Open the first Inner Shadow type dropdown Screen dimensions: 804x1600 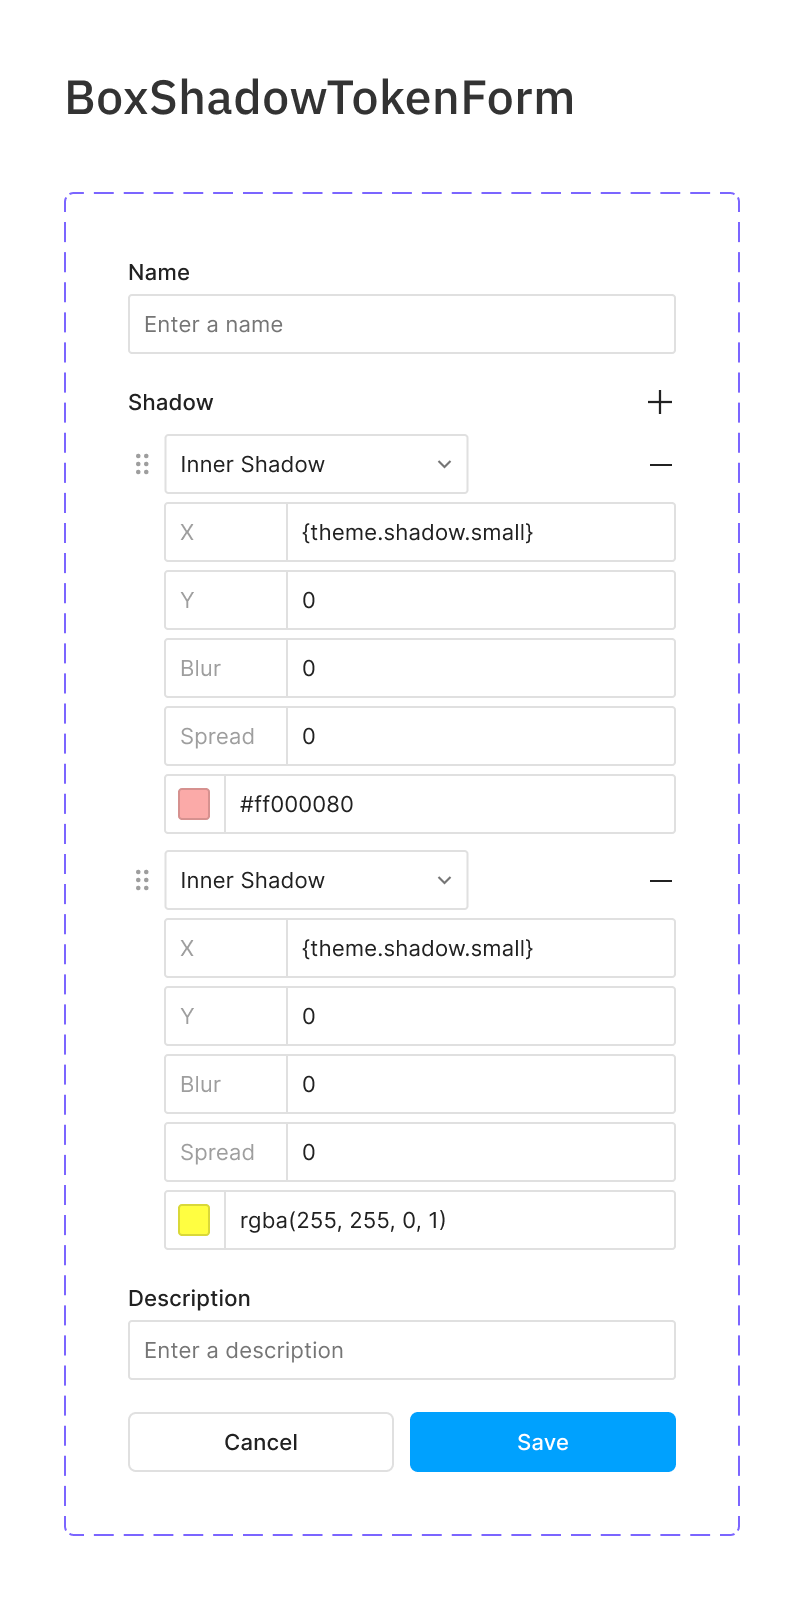[x=300, y=464]
